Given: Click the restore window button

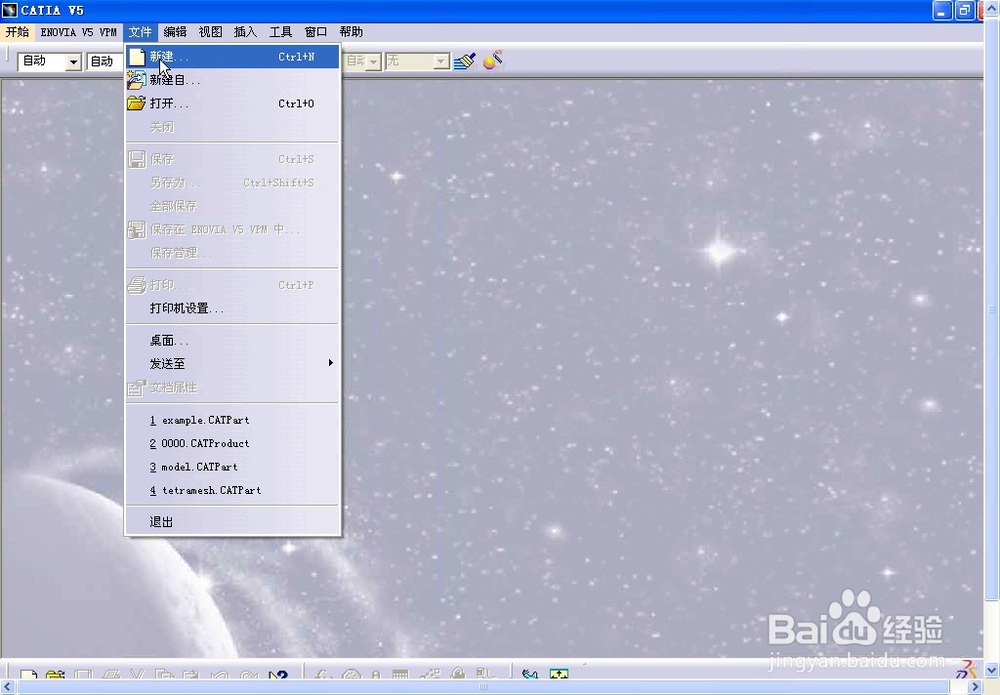Looking at the screenshot, I should click(965, 10).
